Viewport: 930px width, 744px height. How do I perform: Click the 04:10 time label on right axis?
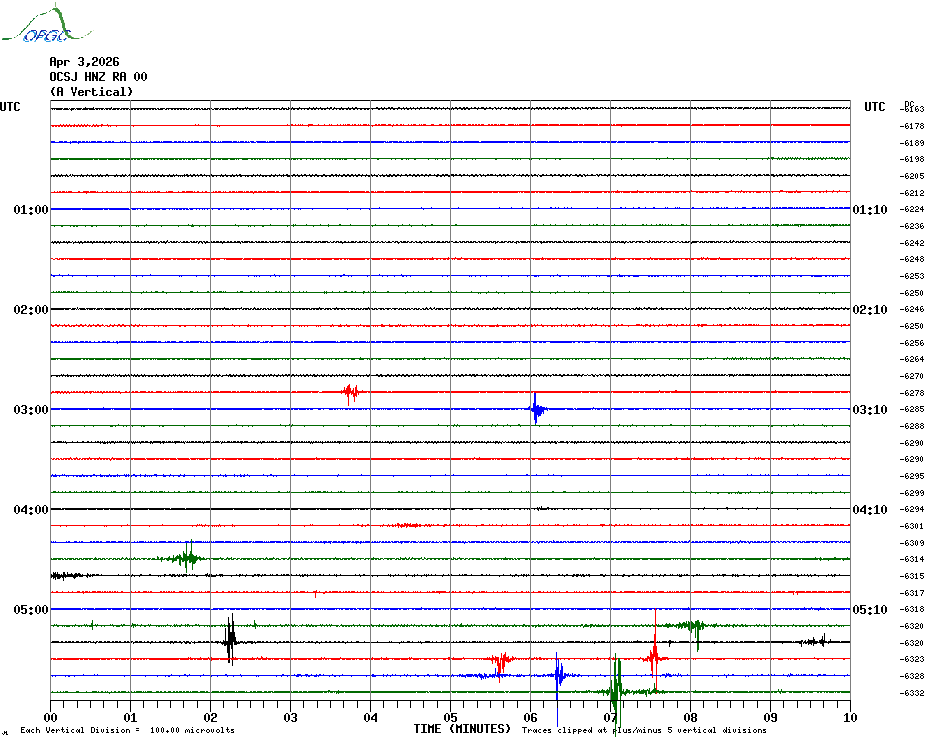point(869,510)
